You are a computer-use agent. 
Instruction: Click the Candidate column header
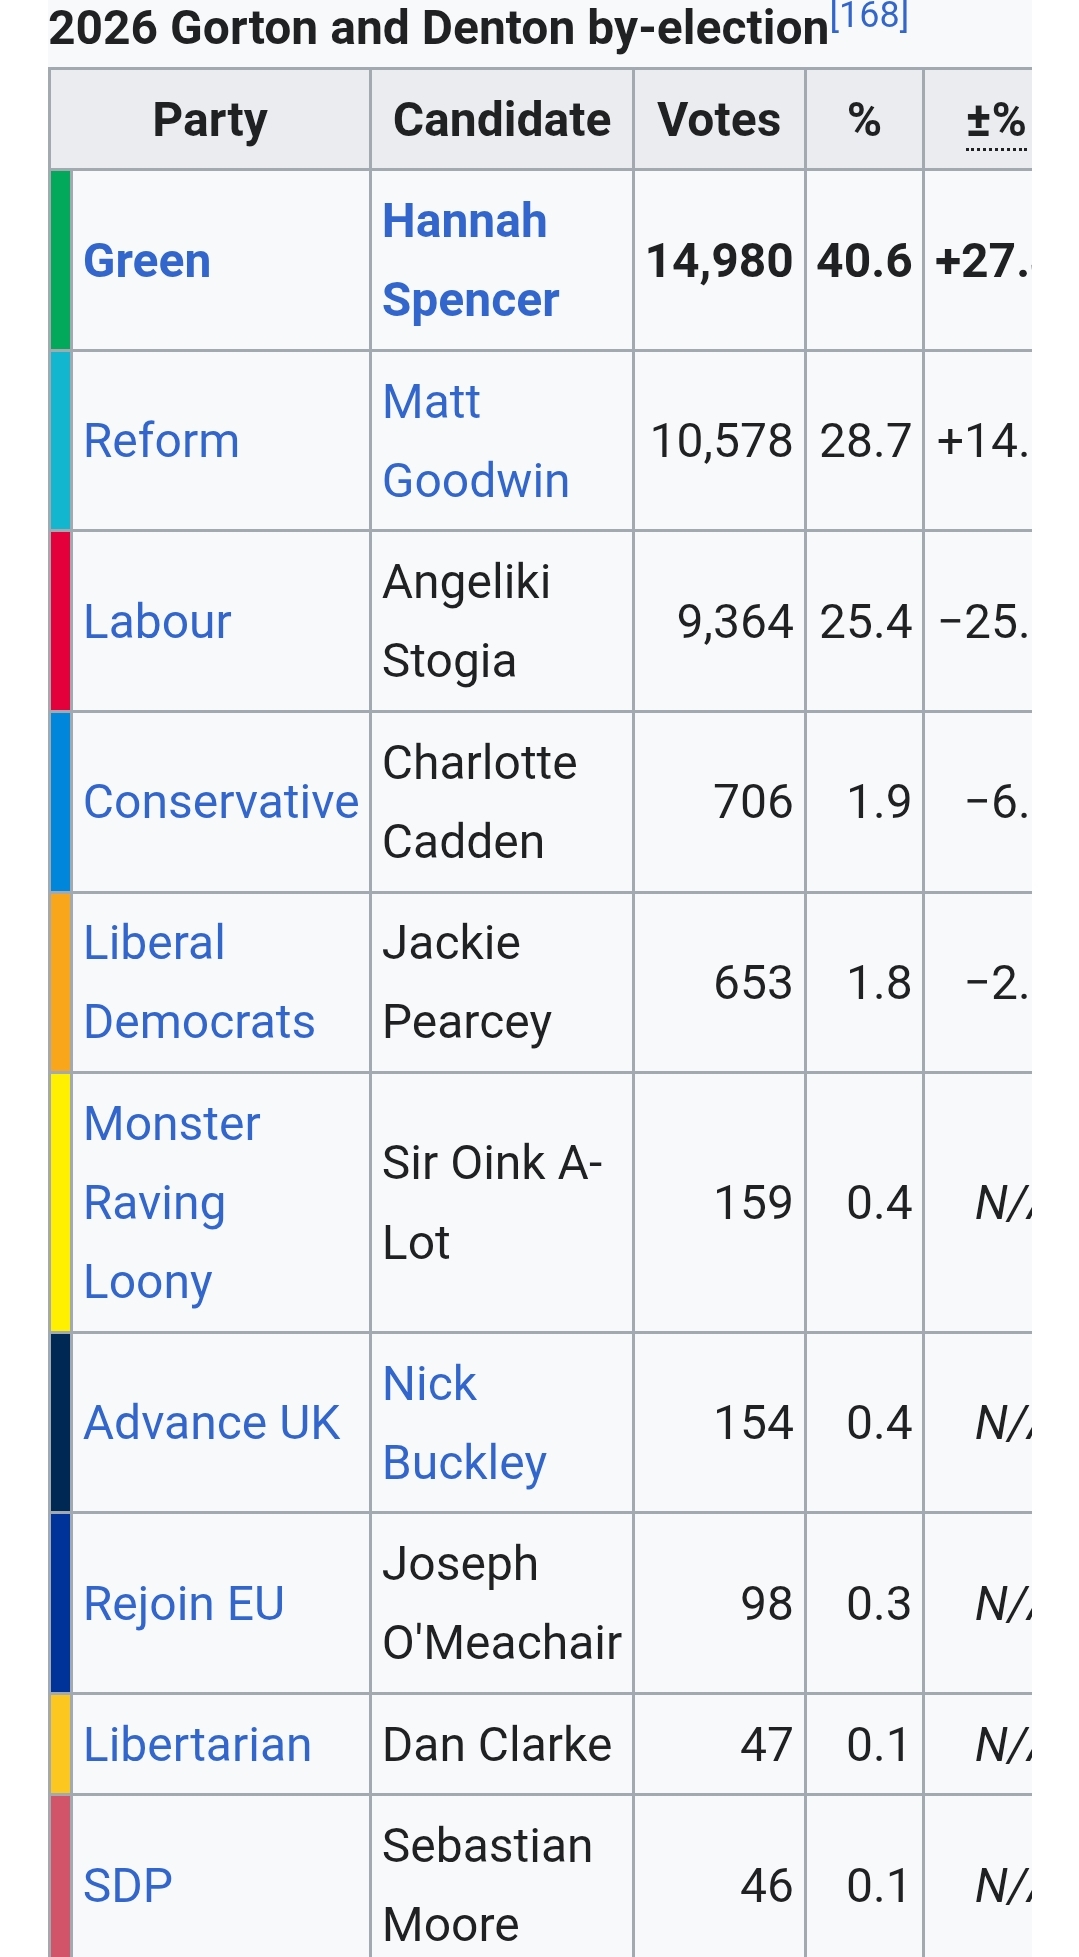502,120
